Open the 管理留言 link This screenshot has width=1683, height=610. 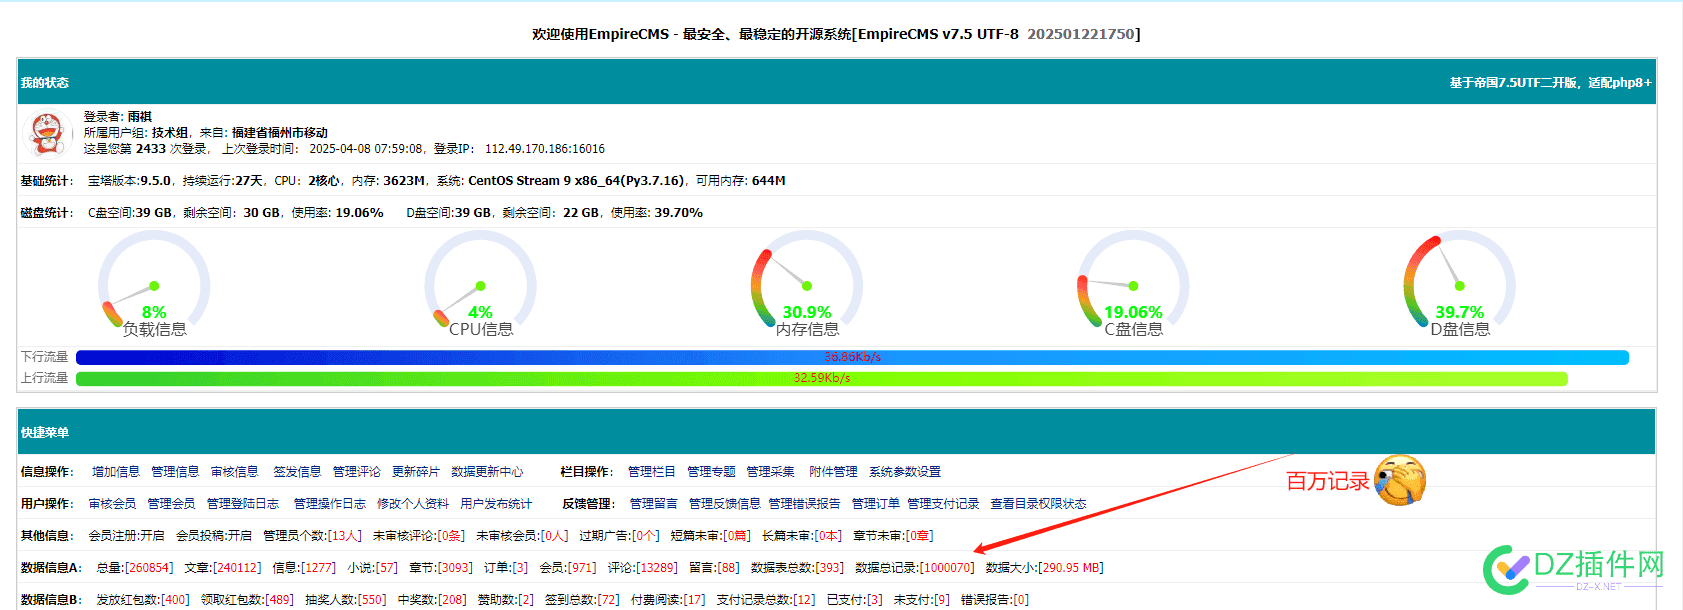tap(654, 504)
